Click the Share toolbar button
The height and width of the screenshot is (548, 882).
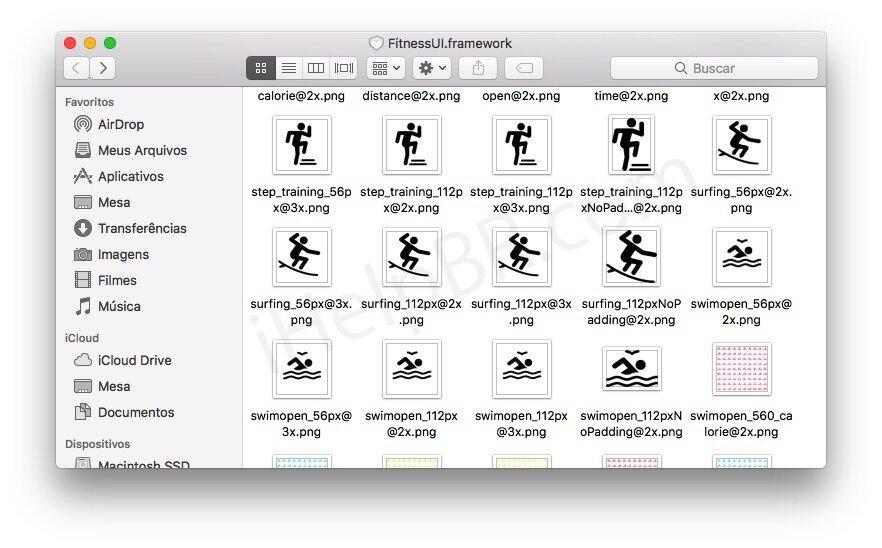coord(478,68)
